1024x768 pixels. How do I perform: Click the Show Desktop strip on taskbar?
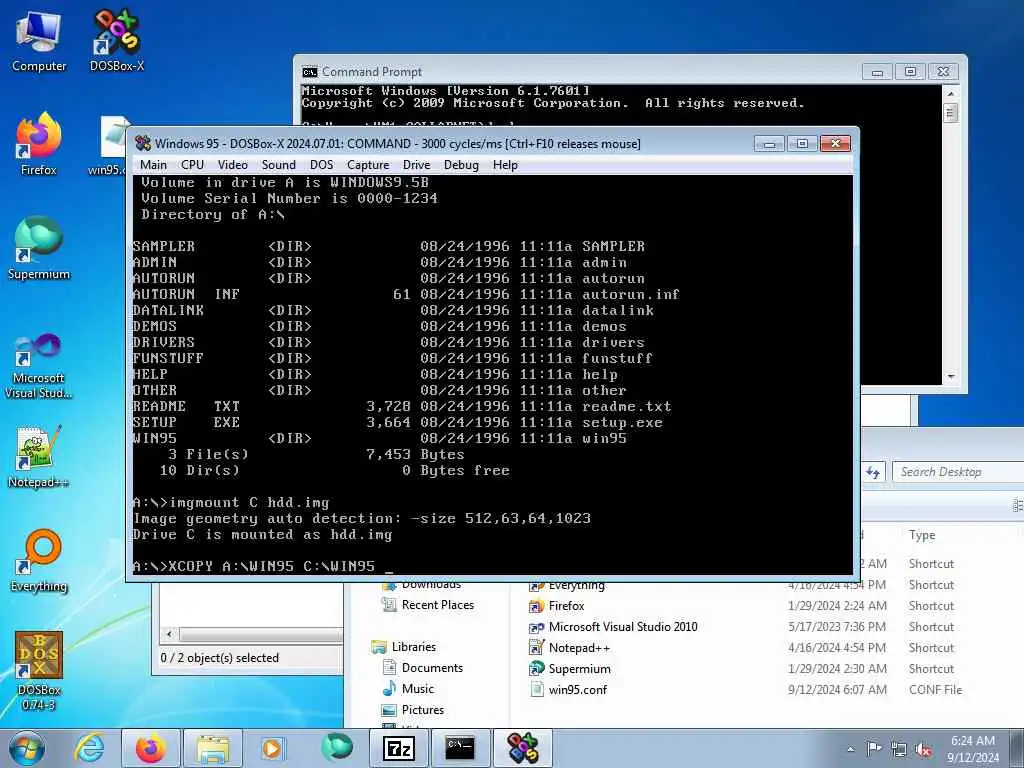1018,748
